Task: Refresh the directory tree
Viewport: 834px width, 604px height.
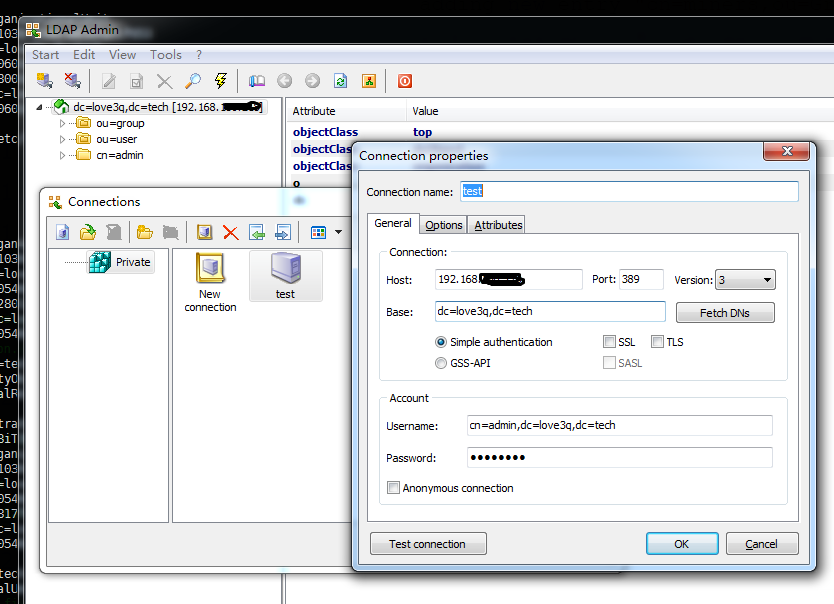Action: [x=340, y=80]
